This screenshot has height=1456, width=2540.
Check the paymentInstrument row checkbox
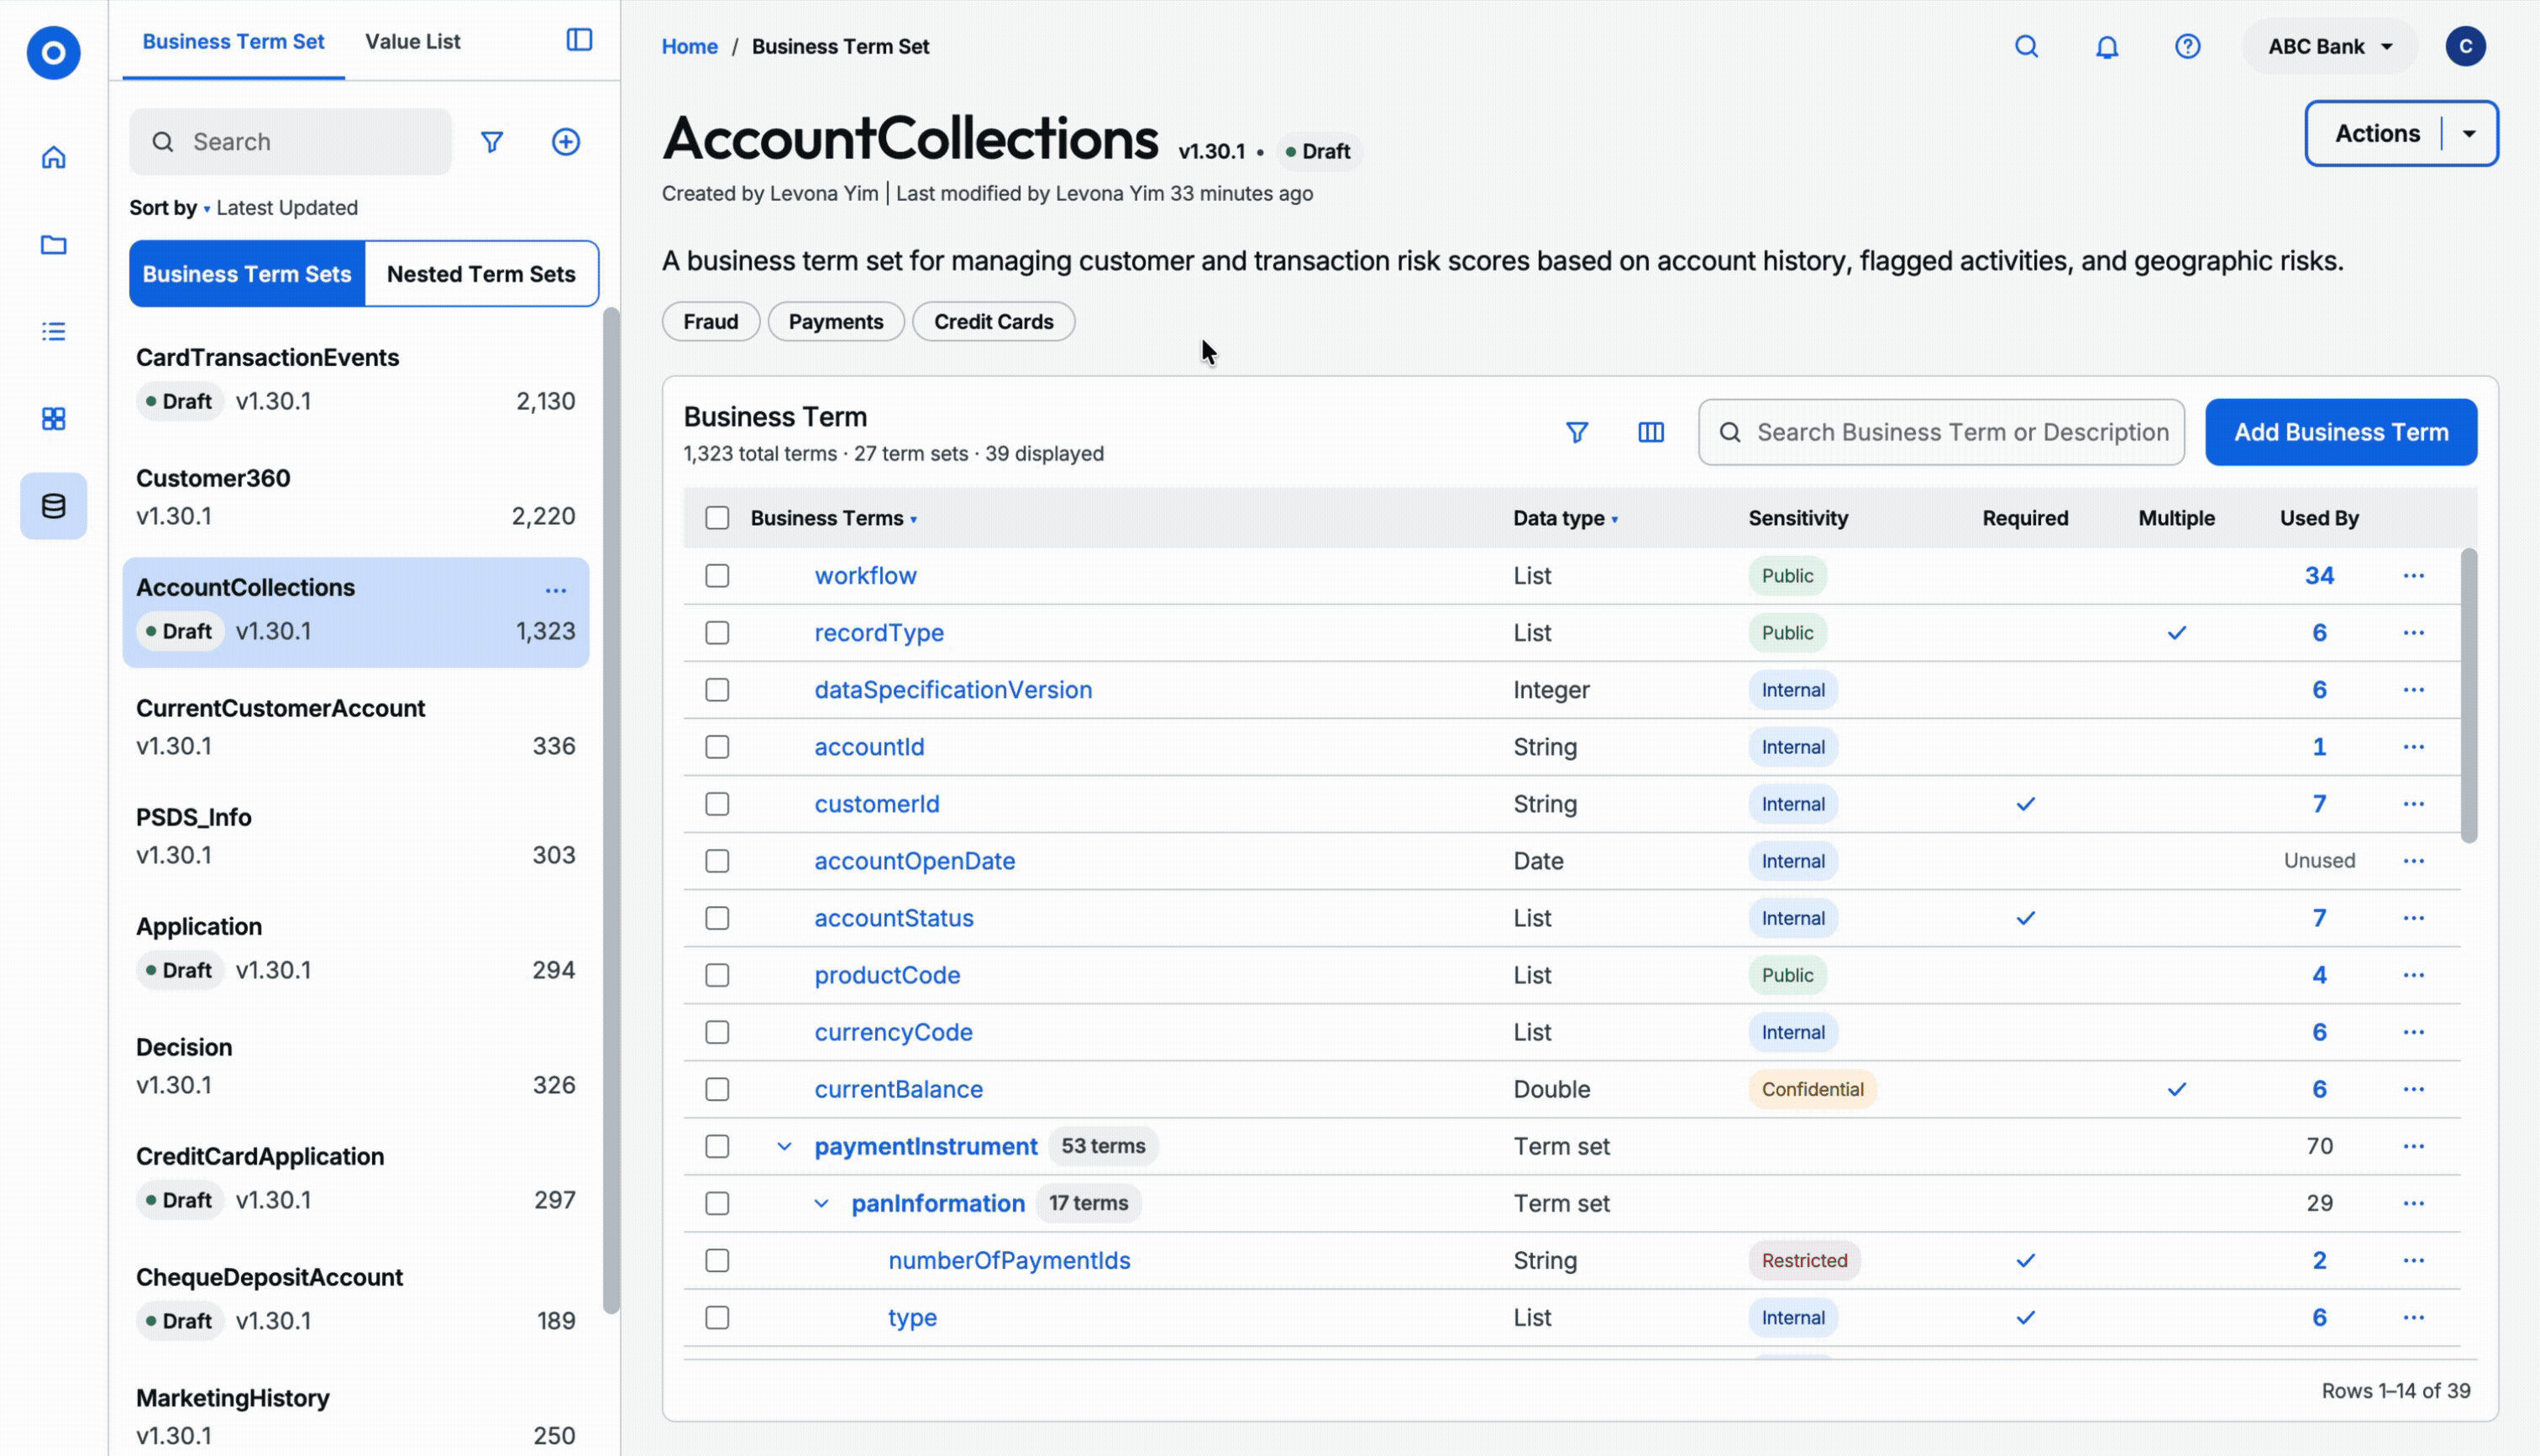[717, 1146]
